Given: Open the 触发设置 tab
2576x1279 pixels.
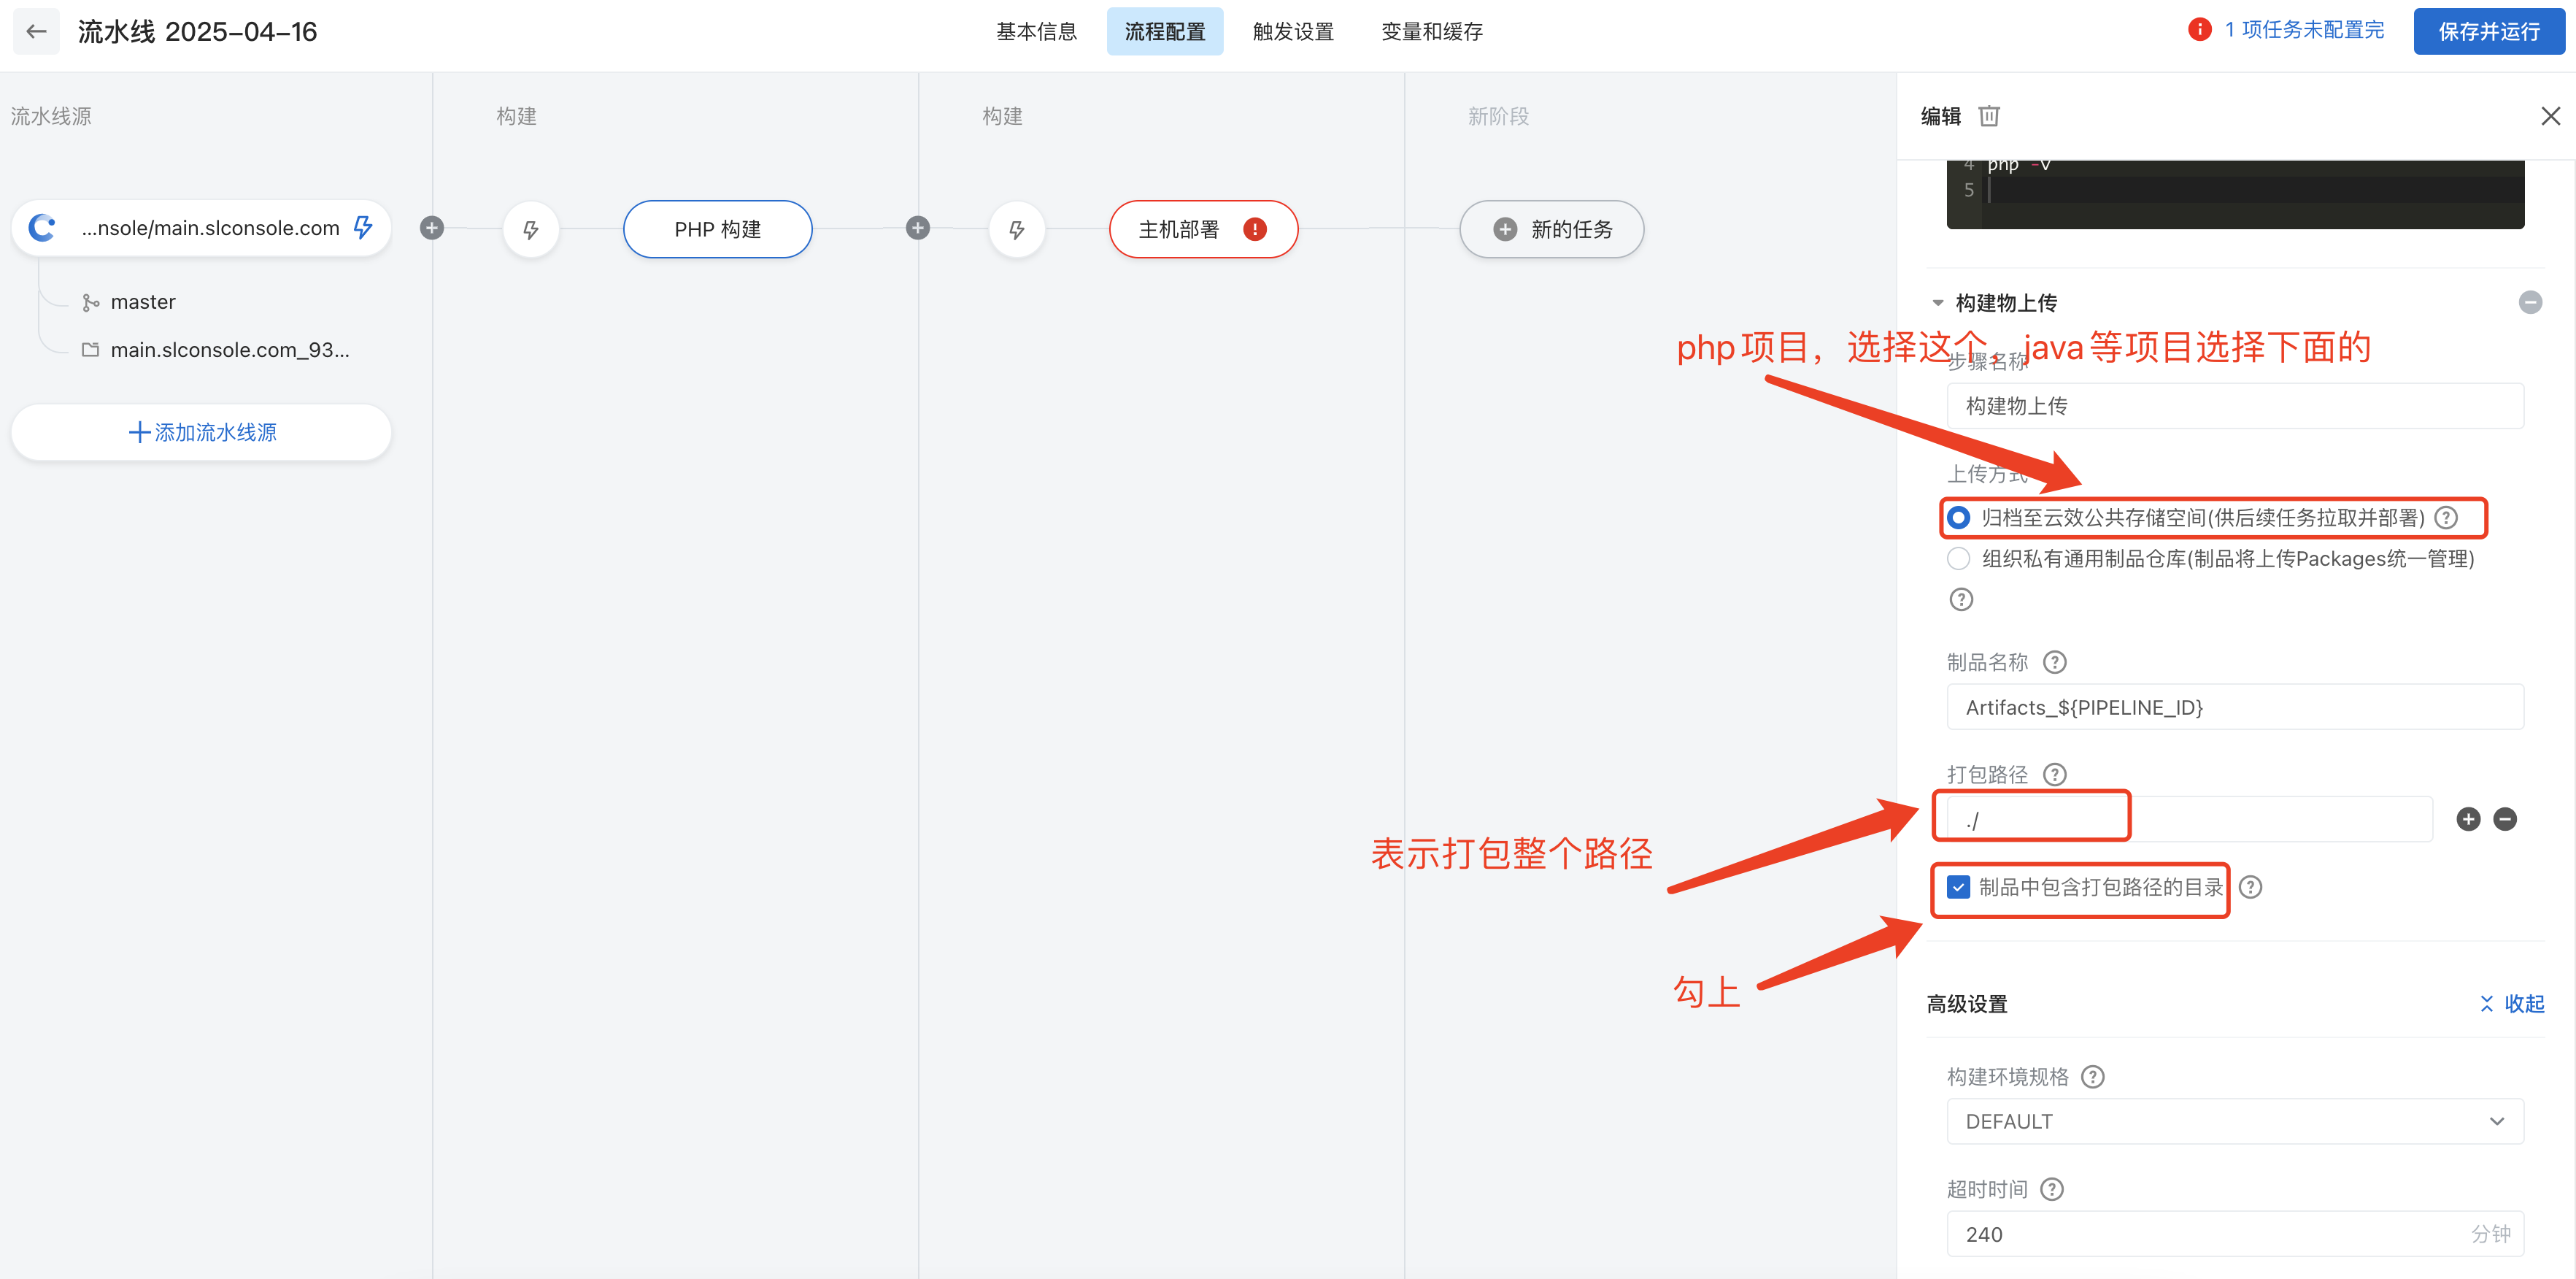Looking at the screenshot, I should [1293, 31].
